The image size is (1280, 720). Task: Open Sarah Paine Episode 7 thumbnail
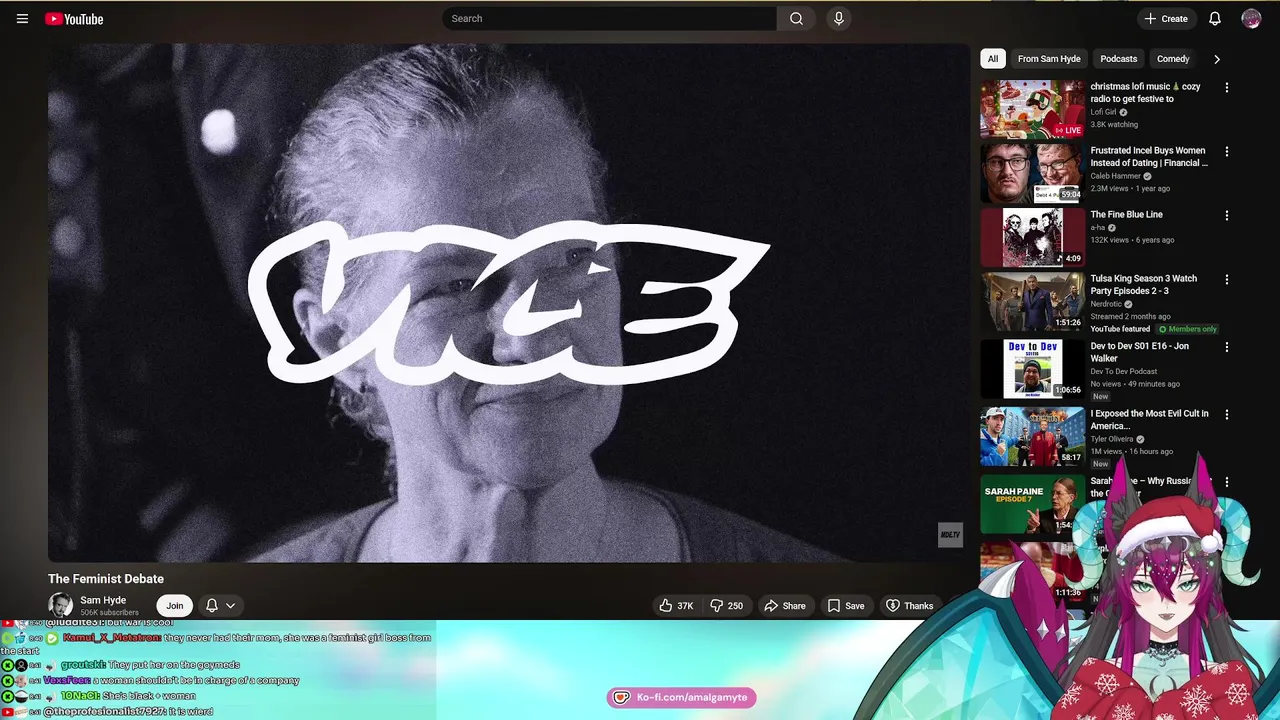(x=1032, y=503)
